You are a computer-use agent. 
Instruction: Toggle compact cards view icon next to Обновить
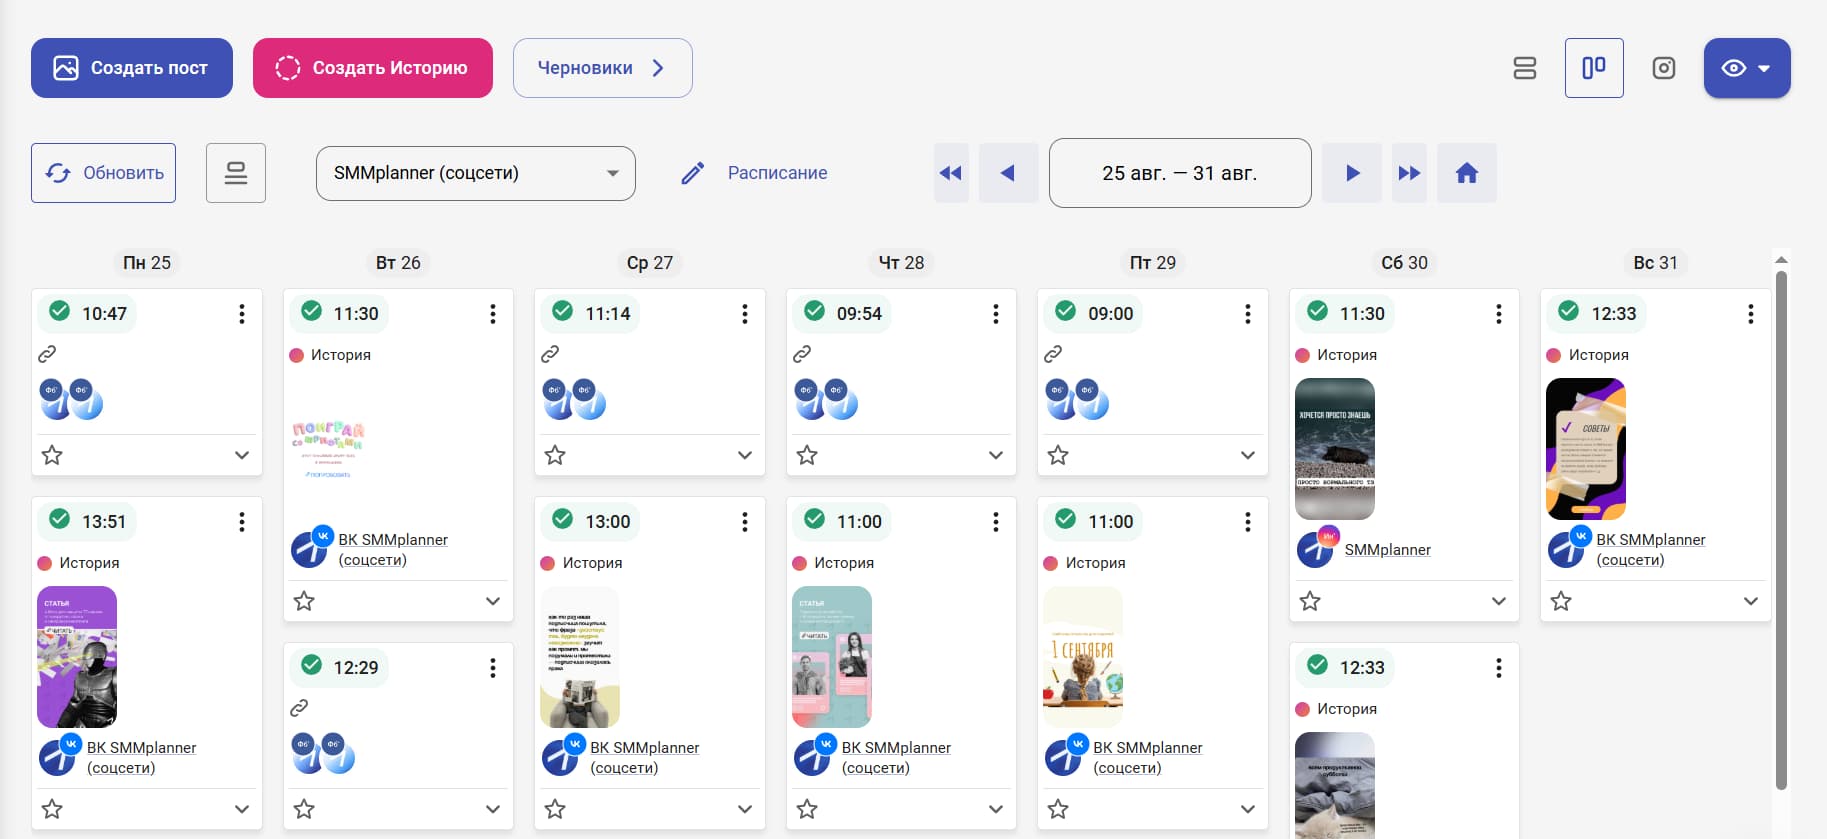click(236, 173)
